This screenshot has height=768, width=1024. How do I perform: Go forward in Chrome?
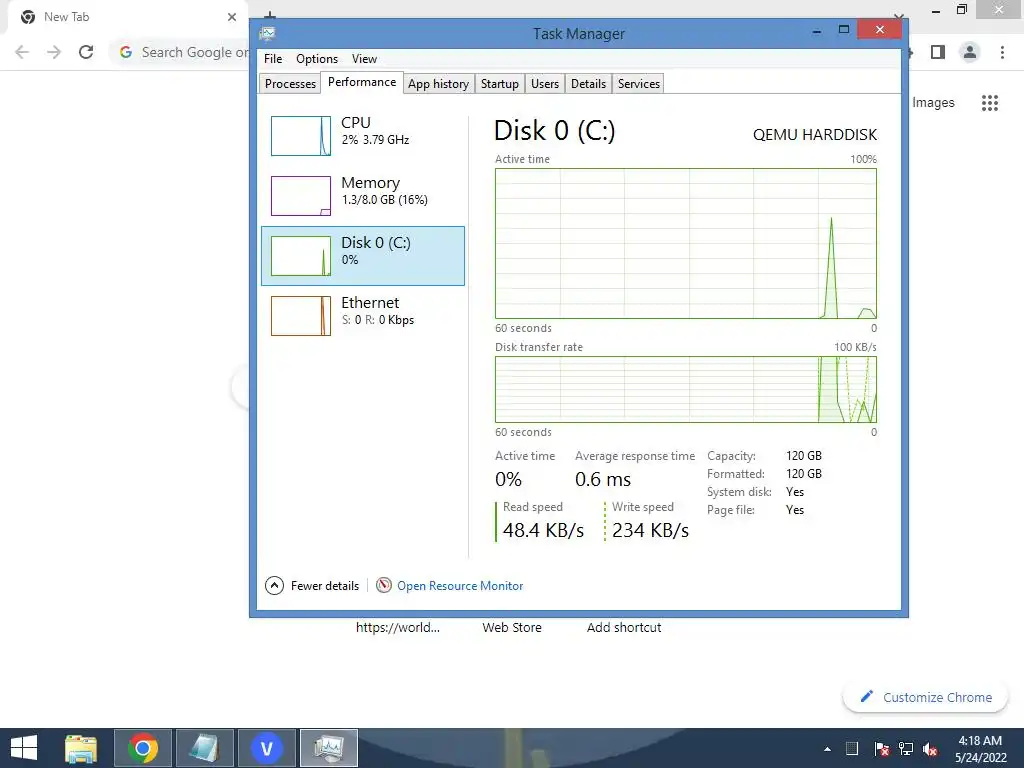tap(54, 52)
